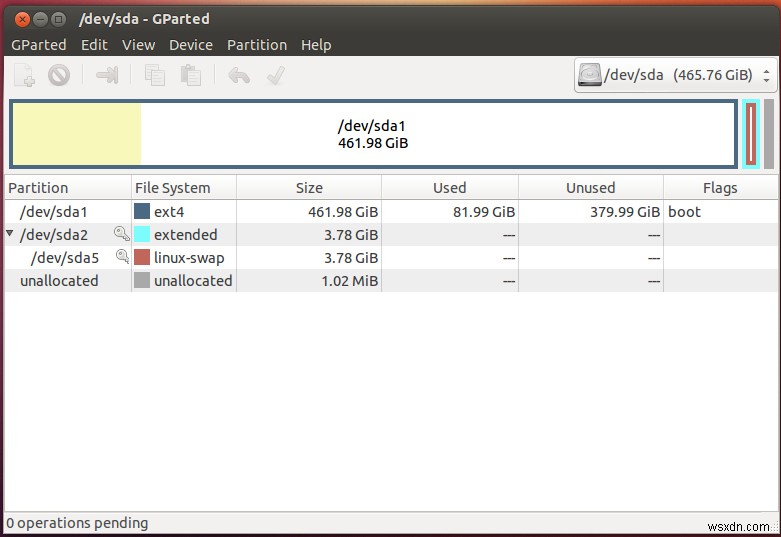Collapse the /dev/sda2 extended partition tree
The height and width of the screenshot is (537, 781).
click(x=9, y=233)
